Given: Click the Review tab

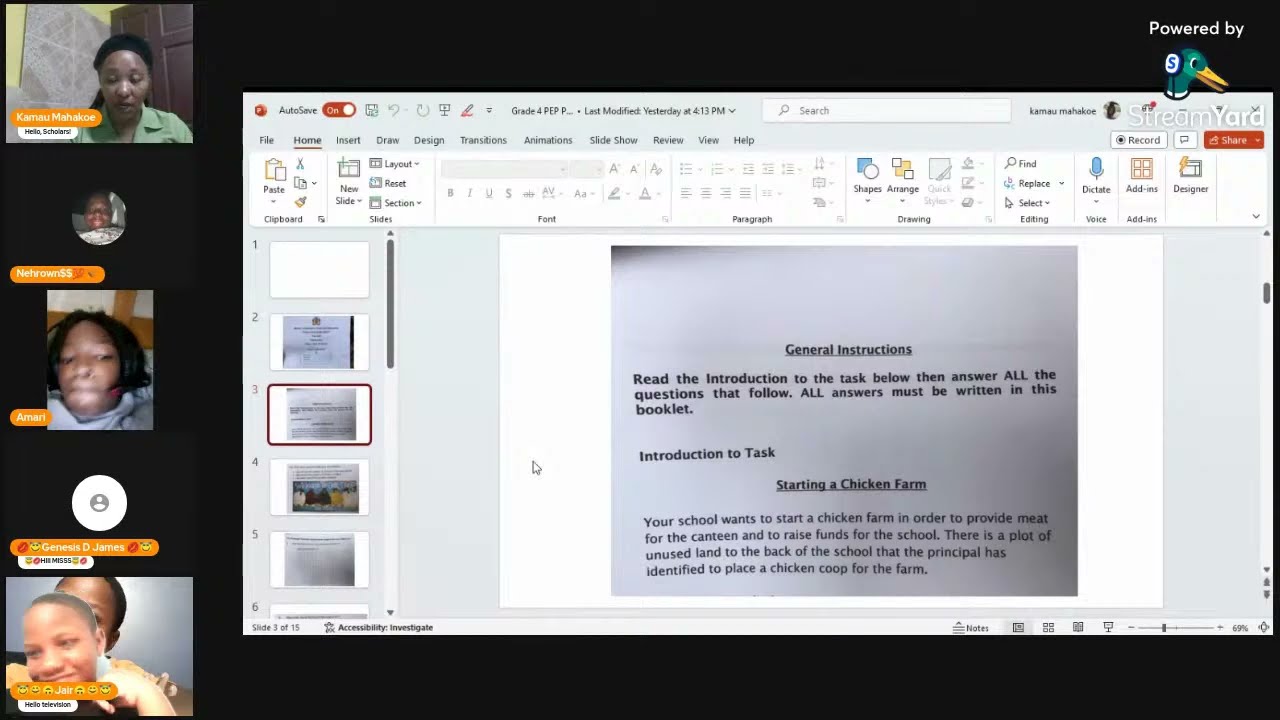Looking at the screenshot, I should [x=668, y=140].
